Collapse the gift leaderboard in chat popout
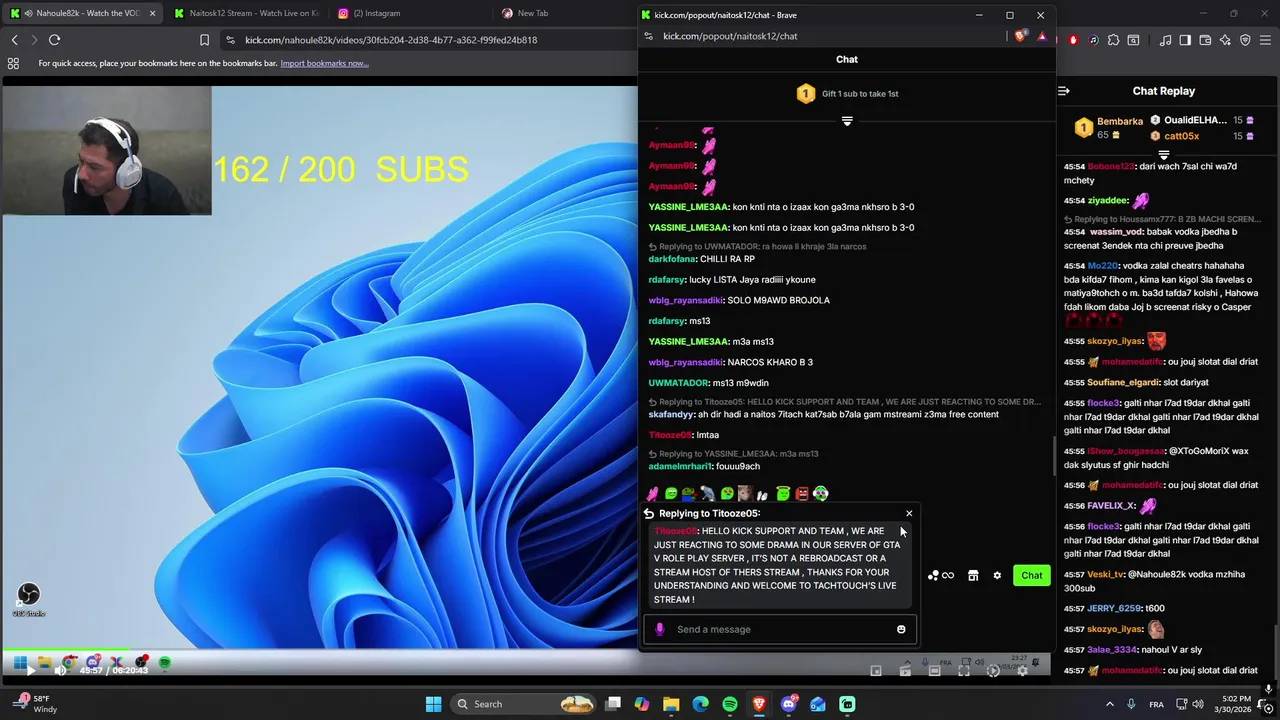This screenshot has width=1280, height=720. click(x=847, y=121)
